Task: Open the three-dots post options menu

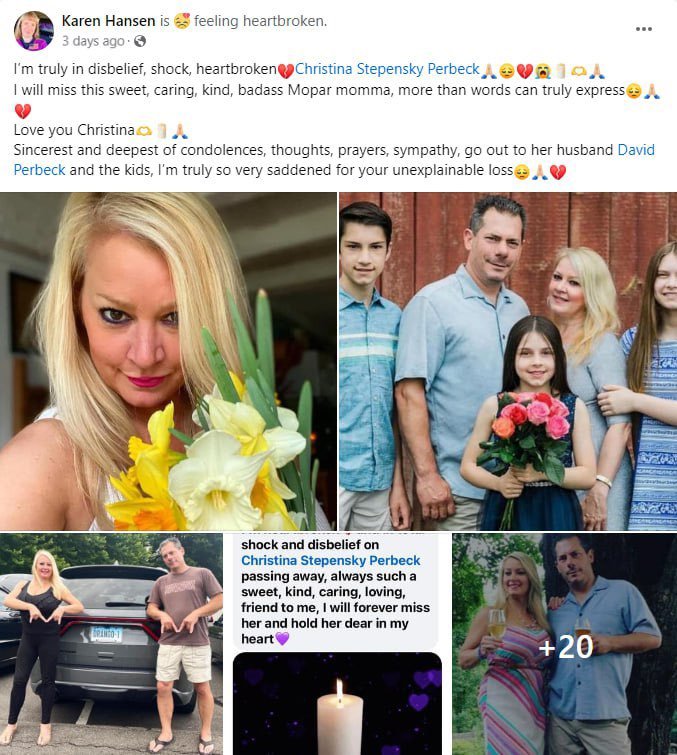Action: click(x=643, y=29)
